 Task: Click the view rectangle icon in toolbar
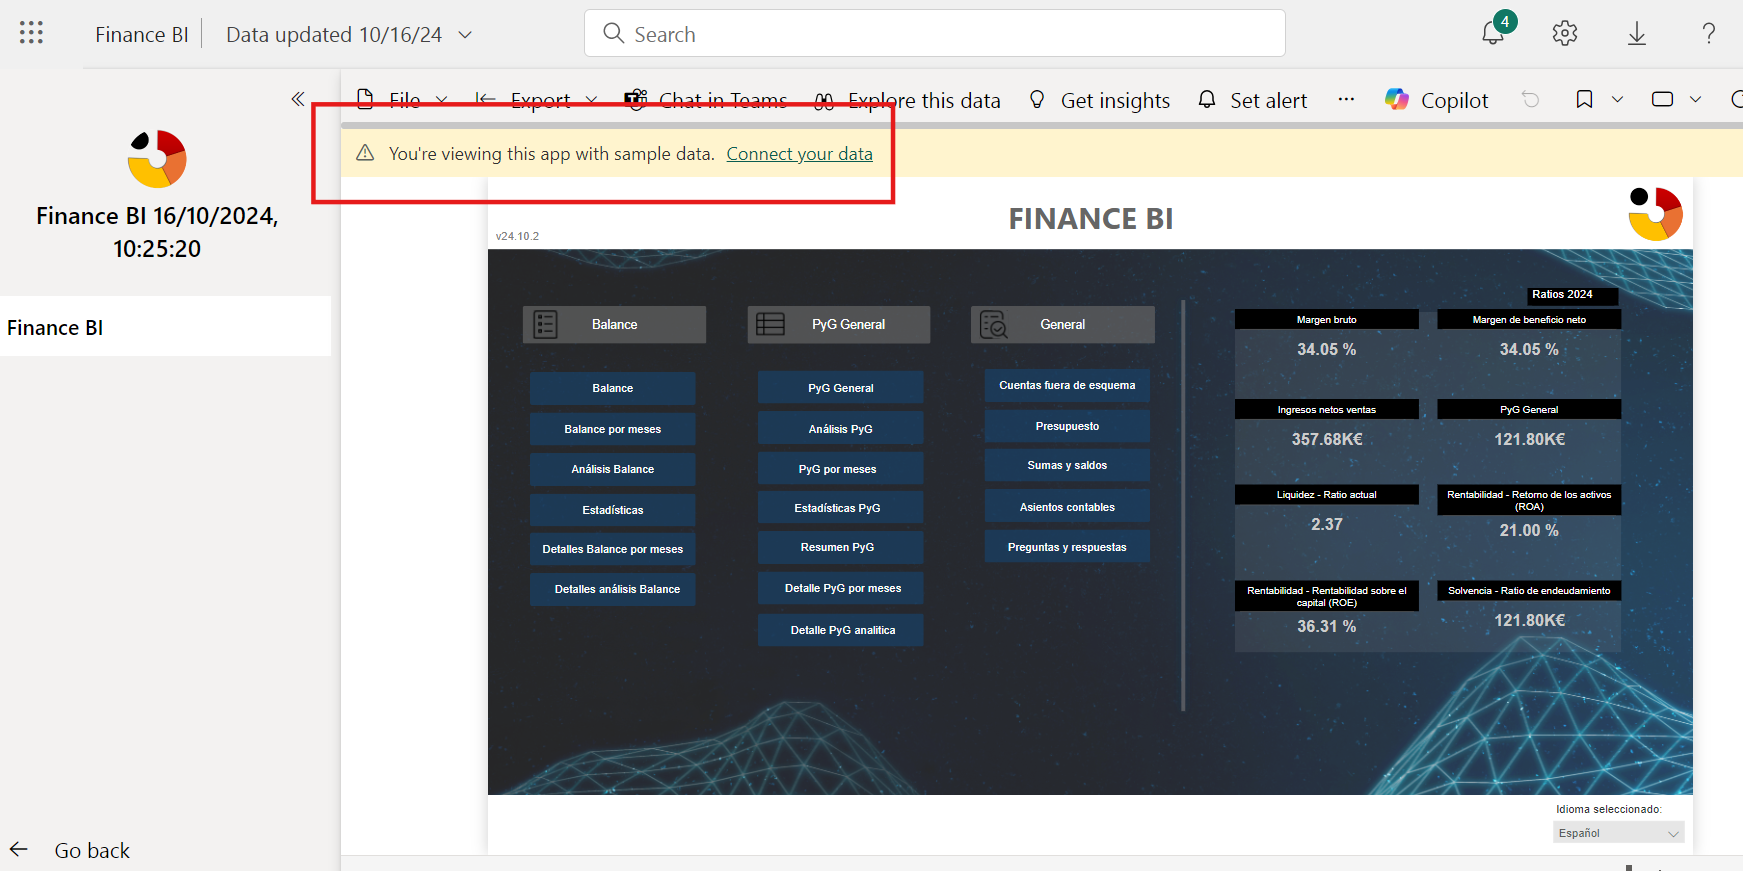(x=1662, y=99)
